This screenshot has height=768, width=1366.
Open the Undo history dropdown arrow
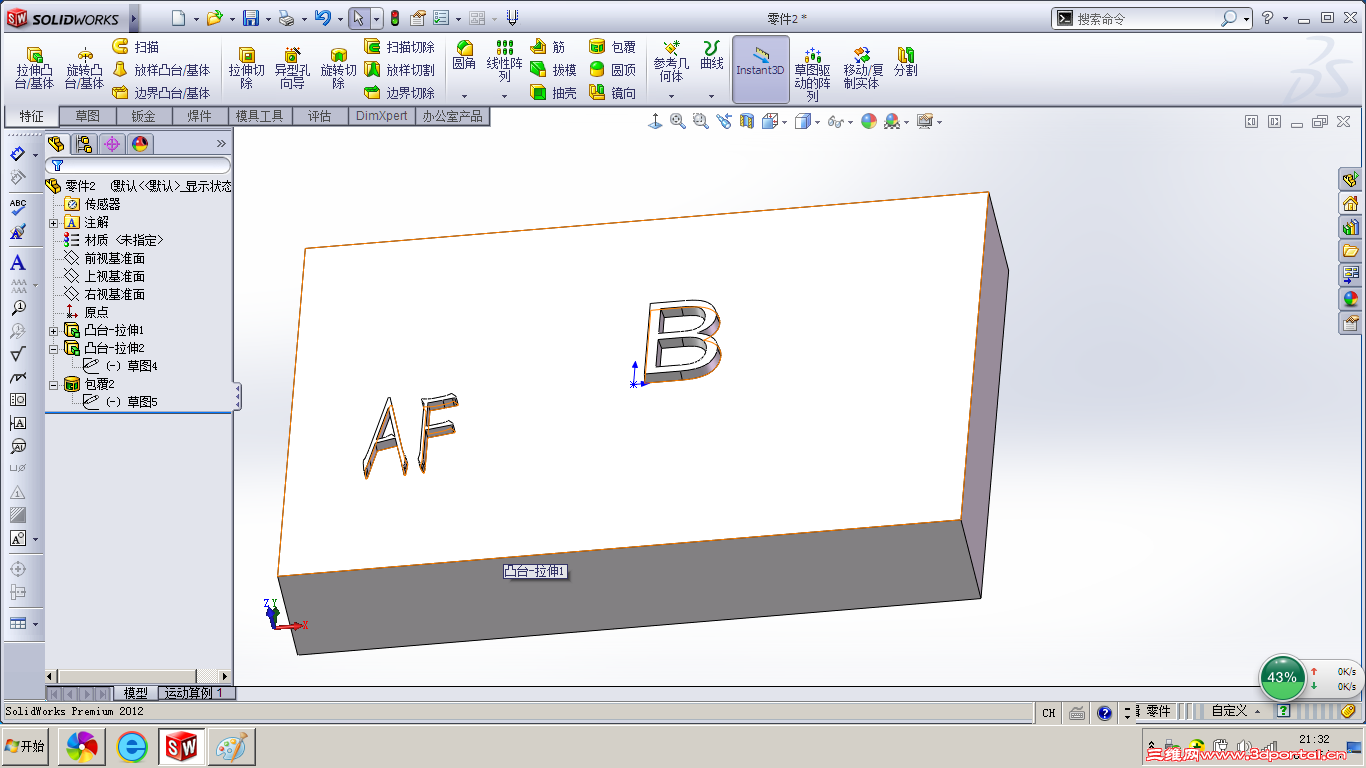[338, 19]
